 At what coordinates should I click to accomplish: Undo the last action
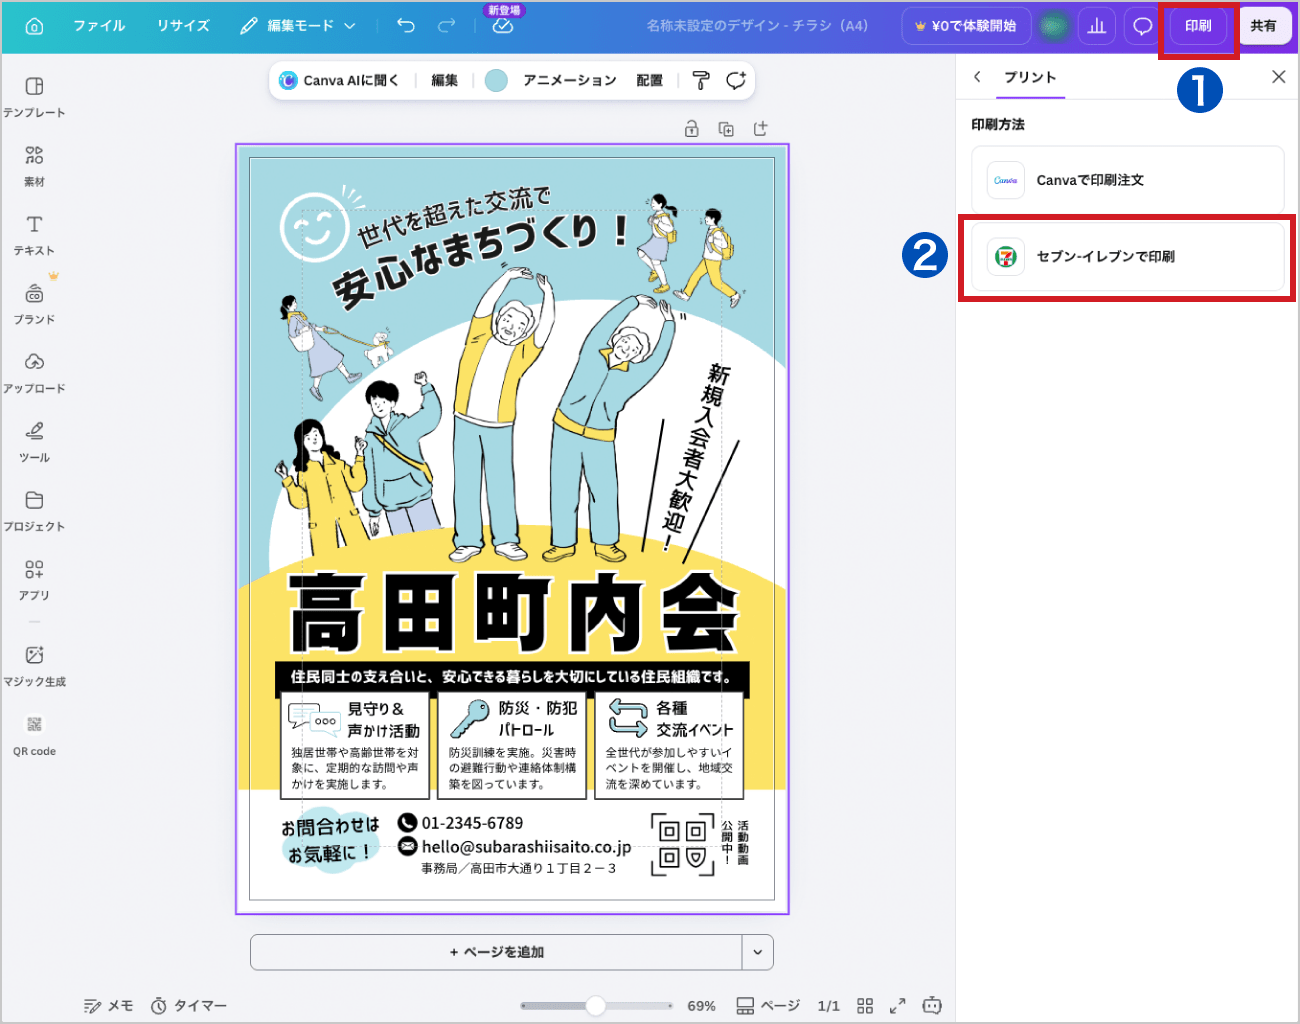(x=406, y=26)
